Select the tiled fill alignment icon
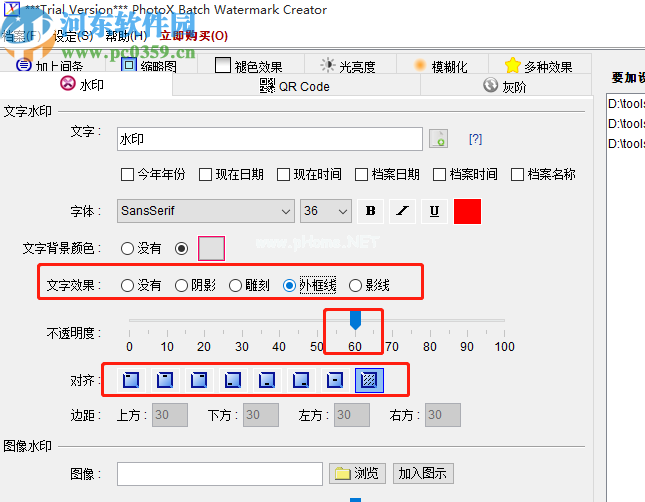This screenshot has height=502, width=645. [369, 380]
